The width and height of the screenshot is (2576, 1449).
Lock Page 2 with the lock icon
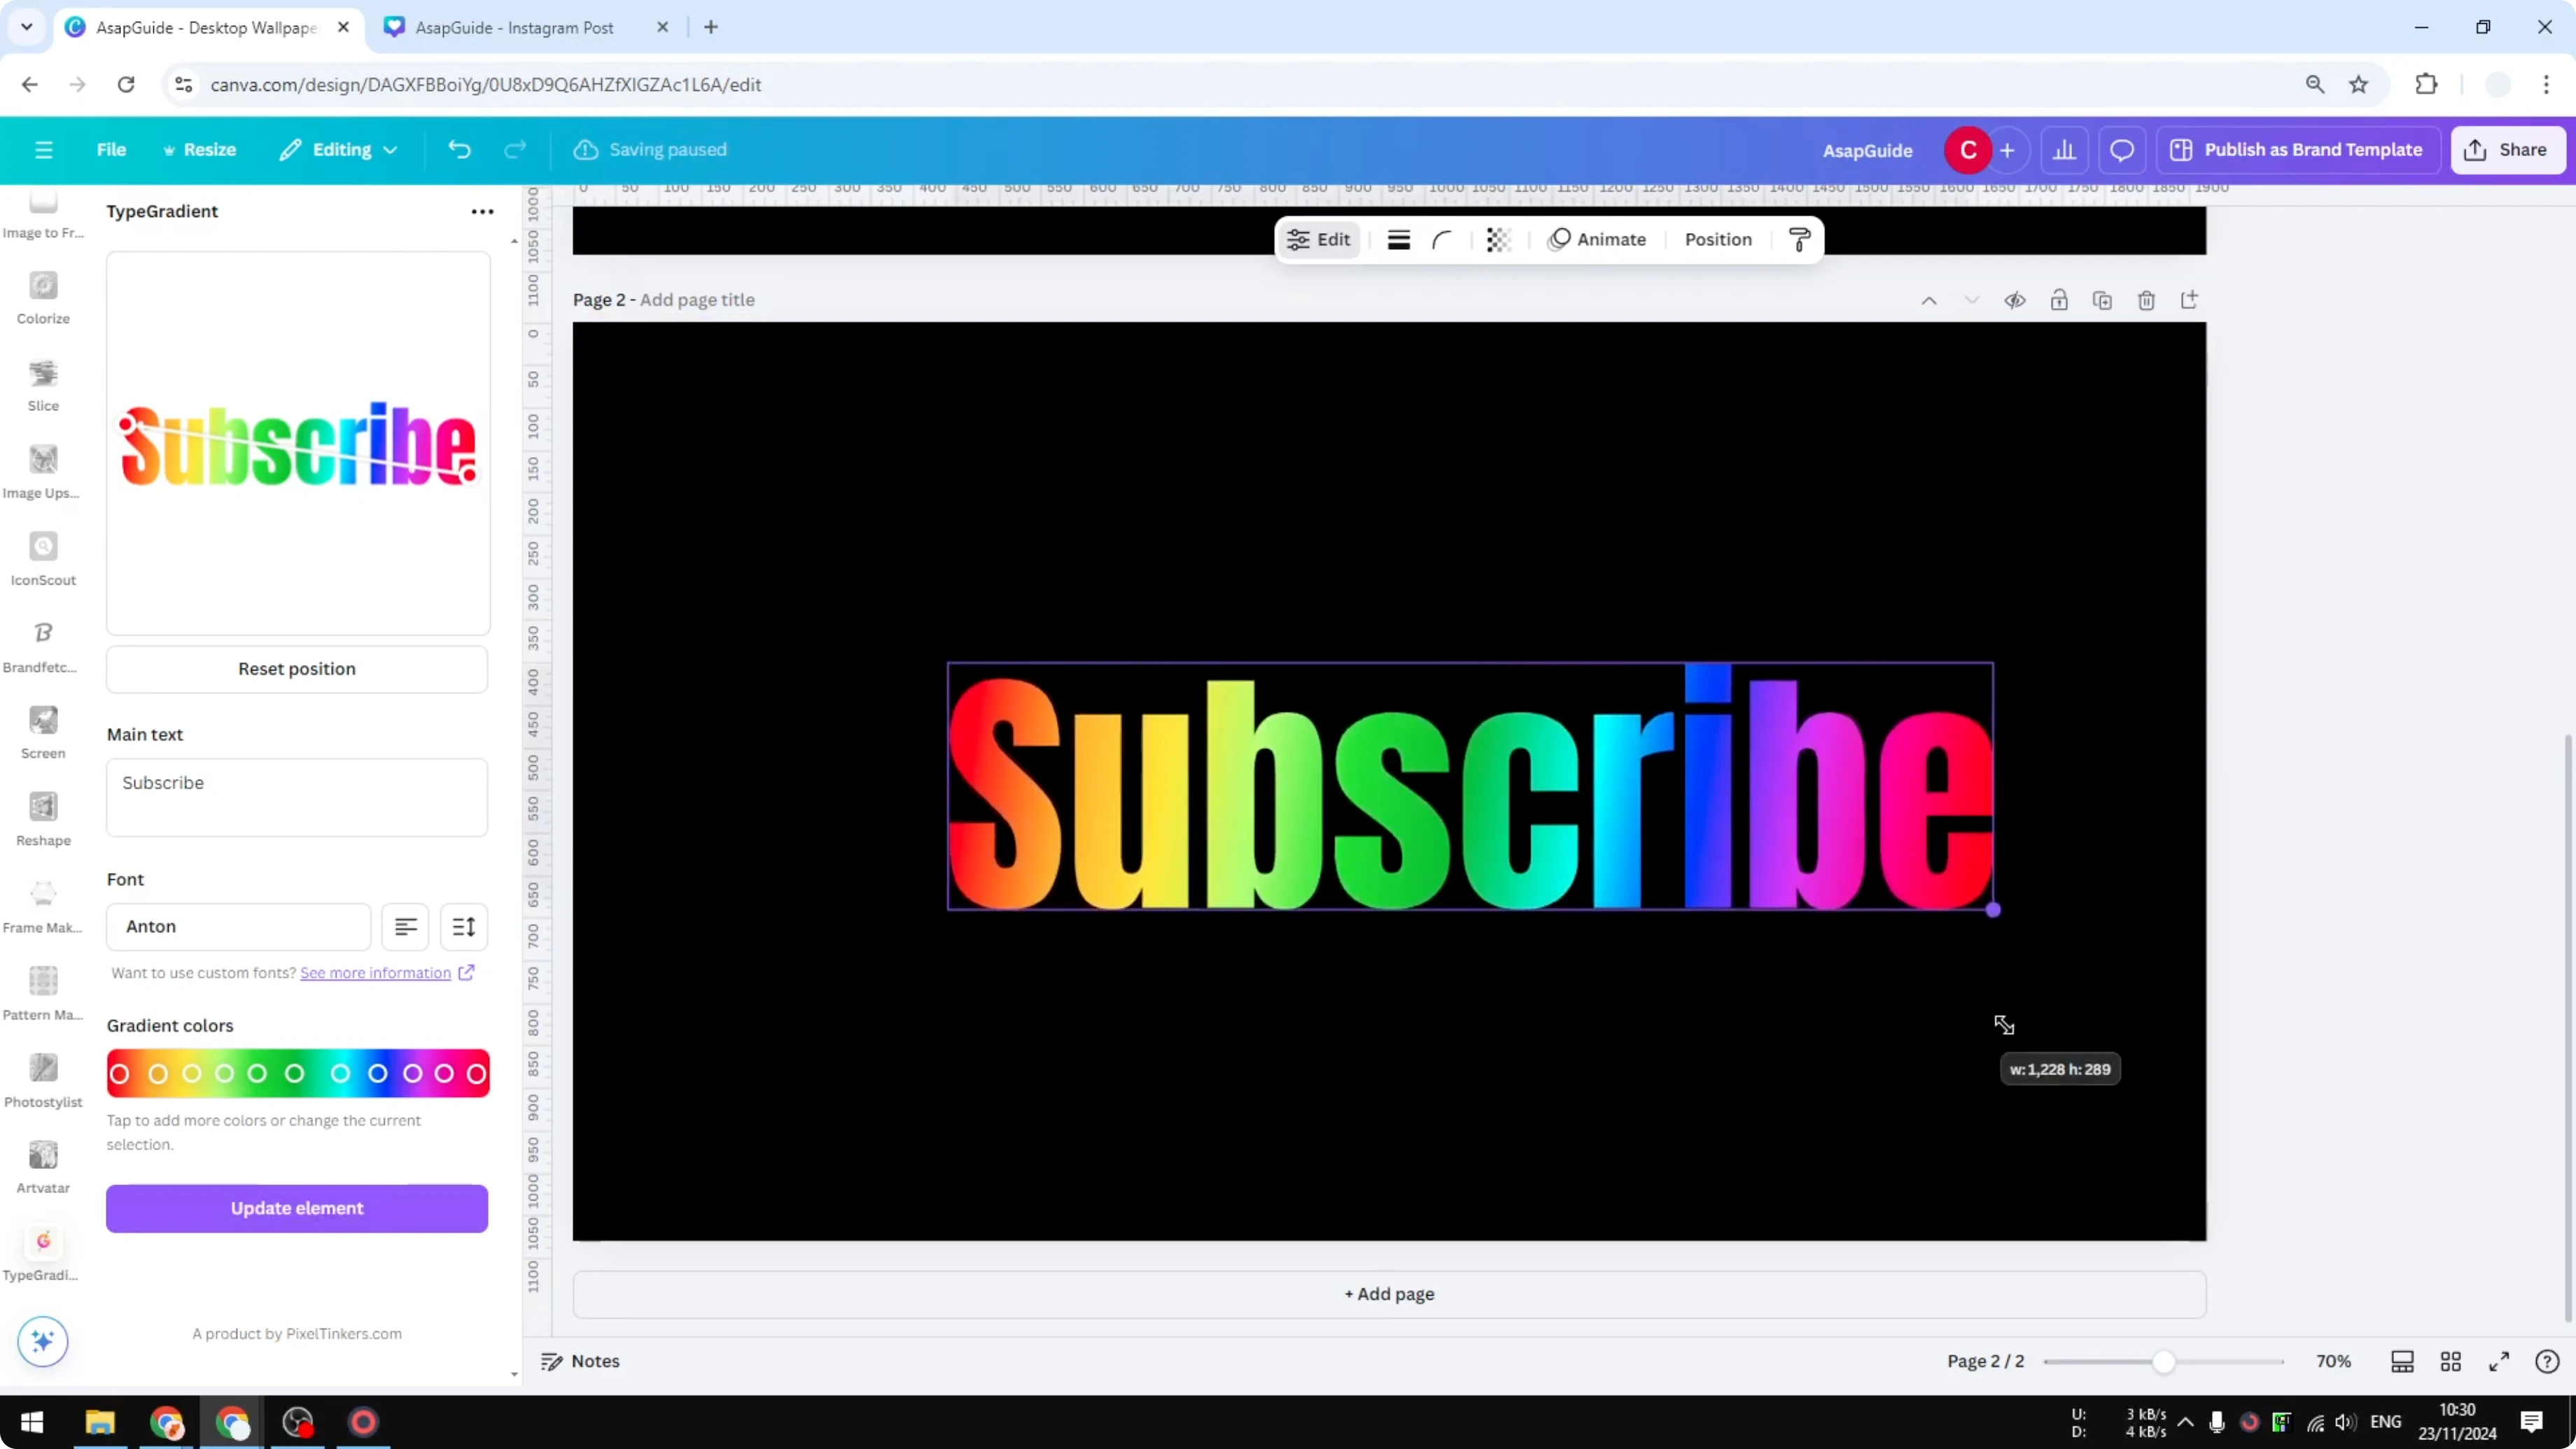(2059, 300)
